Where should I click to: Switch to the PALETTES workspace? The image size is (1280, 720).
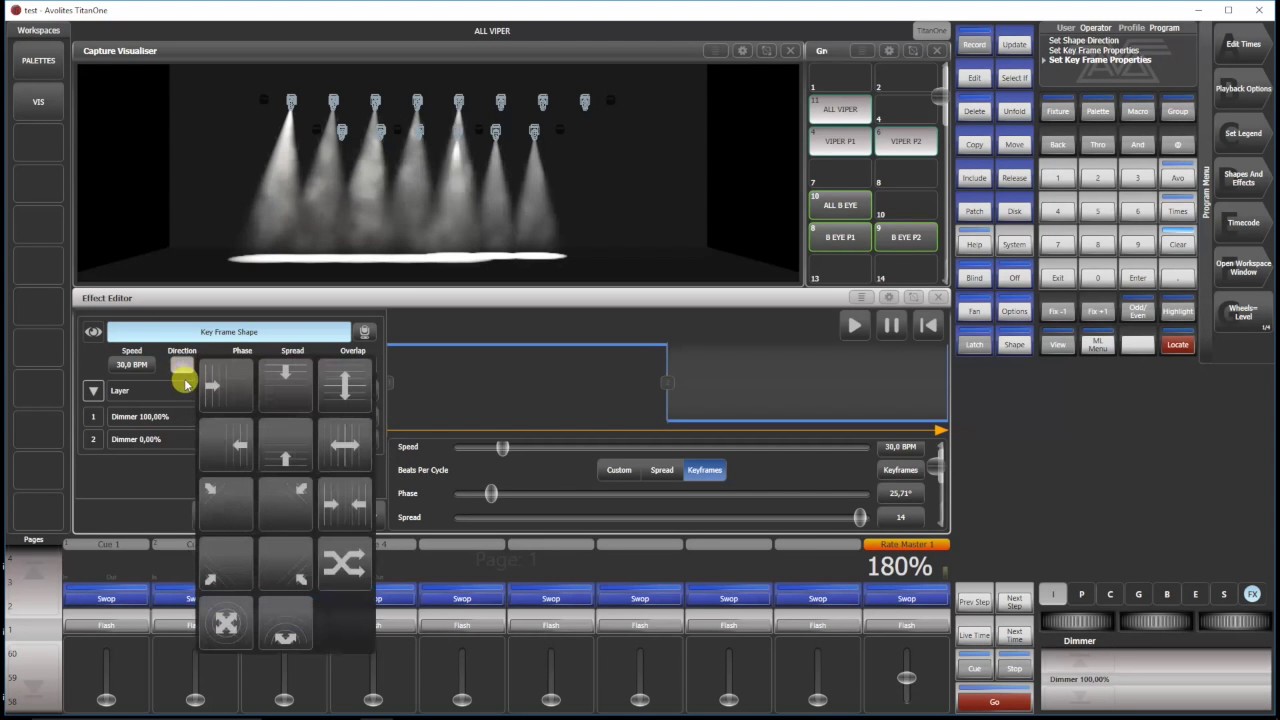[x=39, y=61]
